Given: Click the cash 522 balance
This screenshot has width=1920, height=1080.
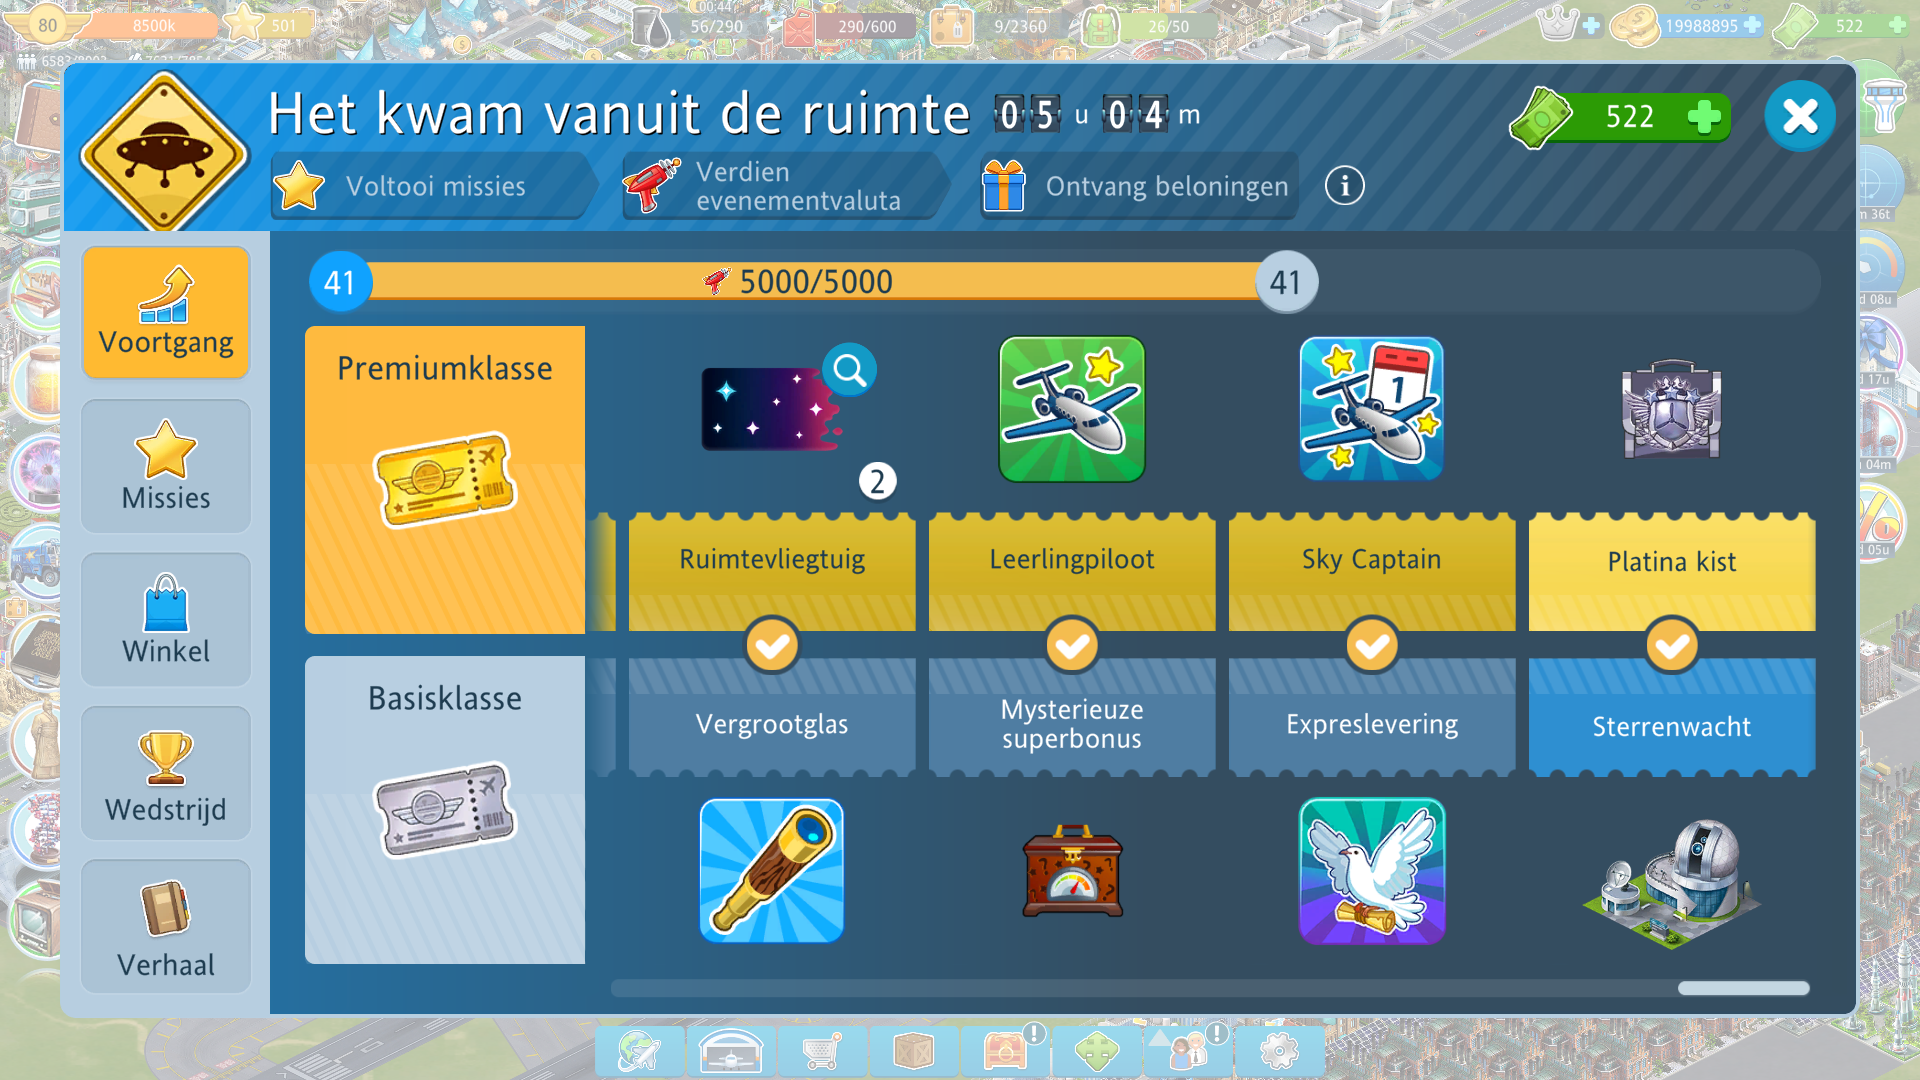Looking at the screenshot, I should 1629,117.
